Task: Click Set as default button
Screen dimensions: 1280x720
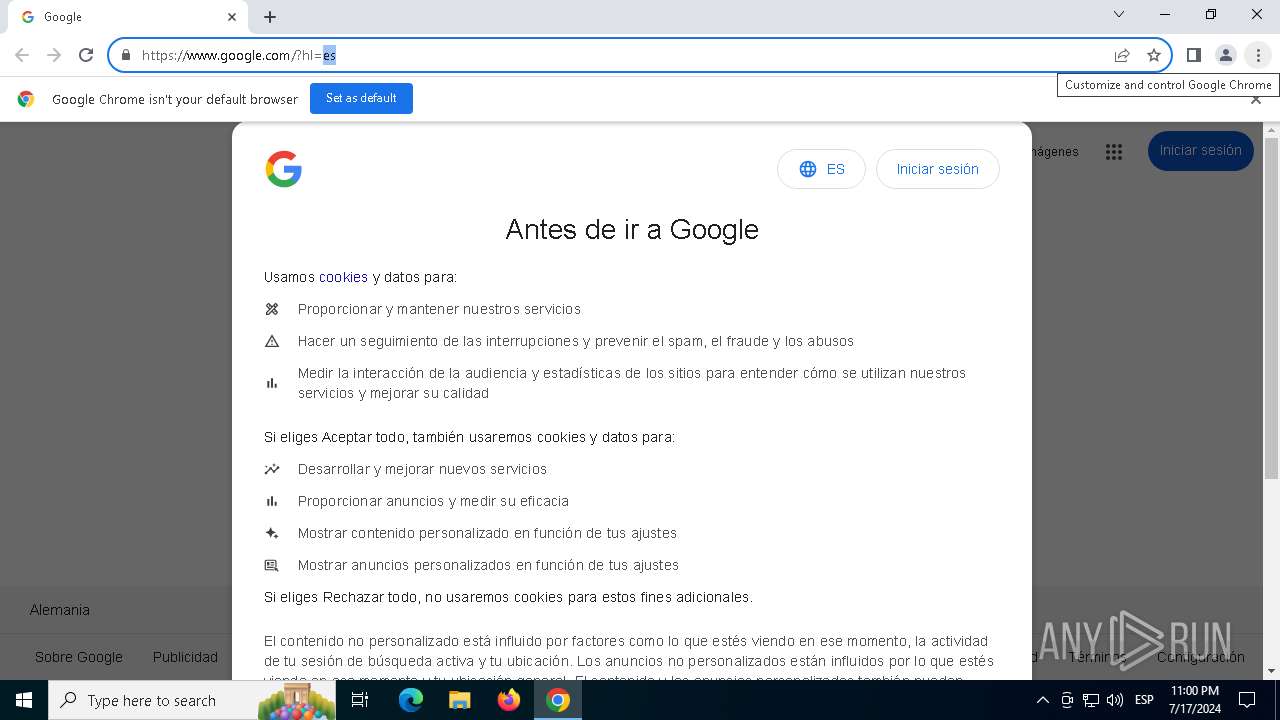Action: point(361,98)
